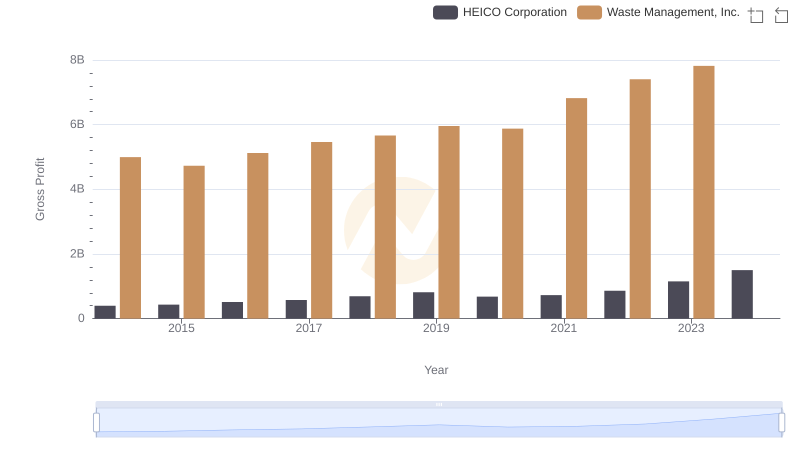Click the 2023 x-axis label
Viewport: 800px width, 461px height.
pos(691,328)
